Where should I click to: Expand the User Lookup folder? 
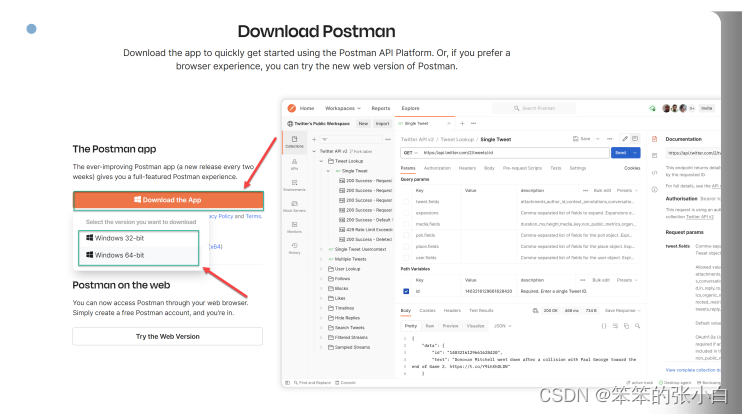pos(348,269)
